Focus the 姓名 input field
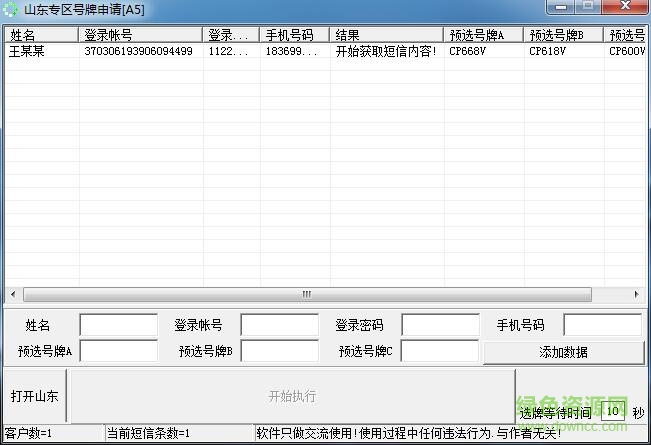Image resolution: width=651 pixels, height=445 pixels. coord(119,325)
